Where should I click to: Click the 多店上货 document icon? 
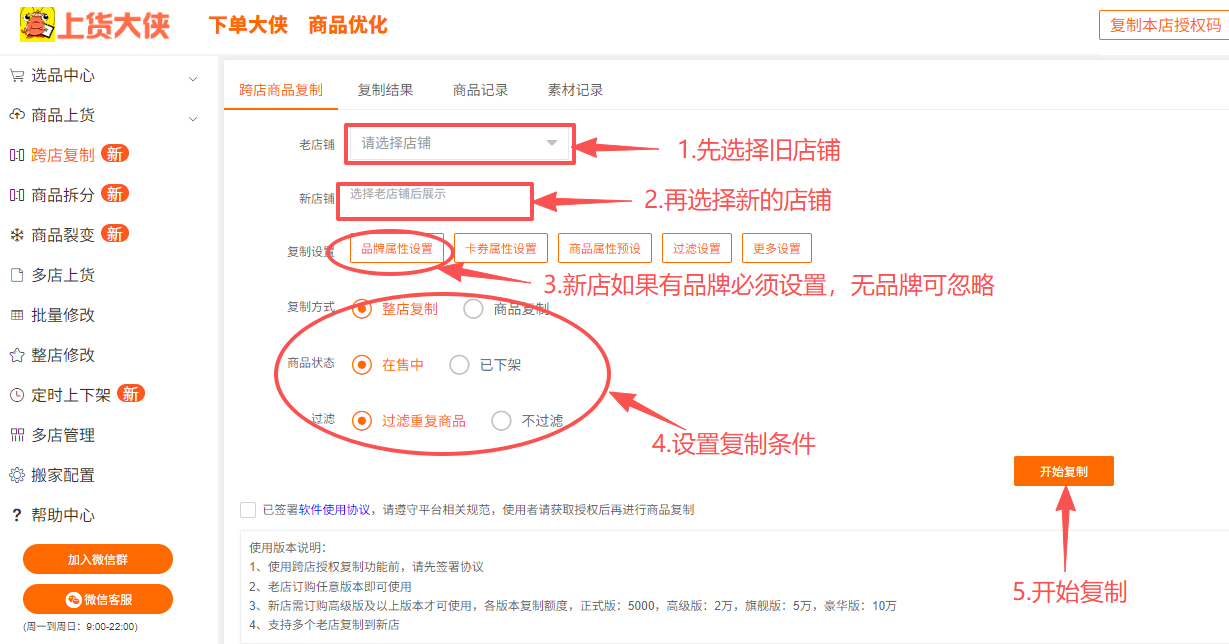[x=16, y=275]
